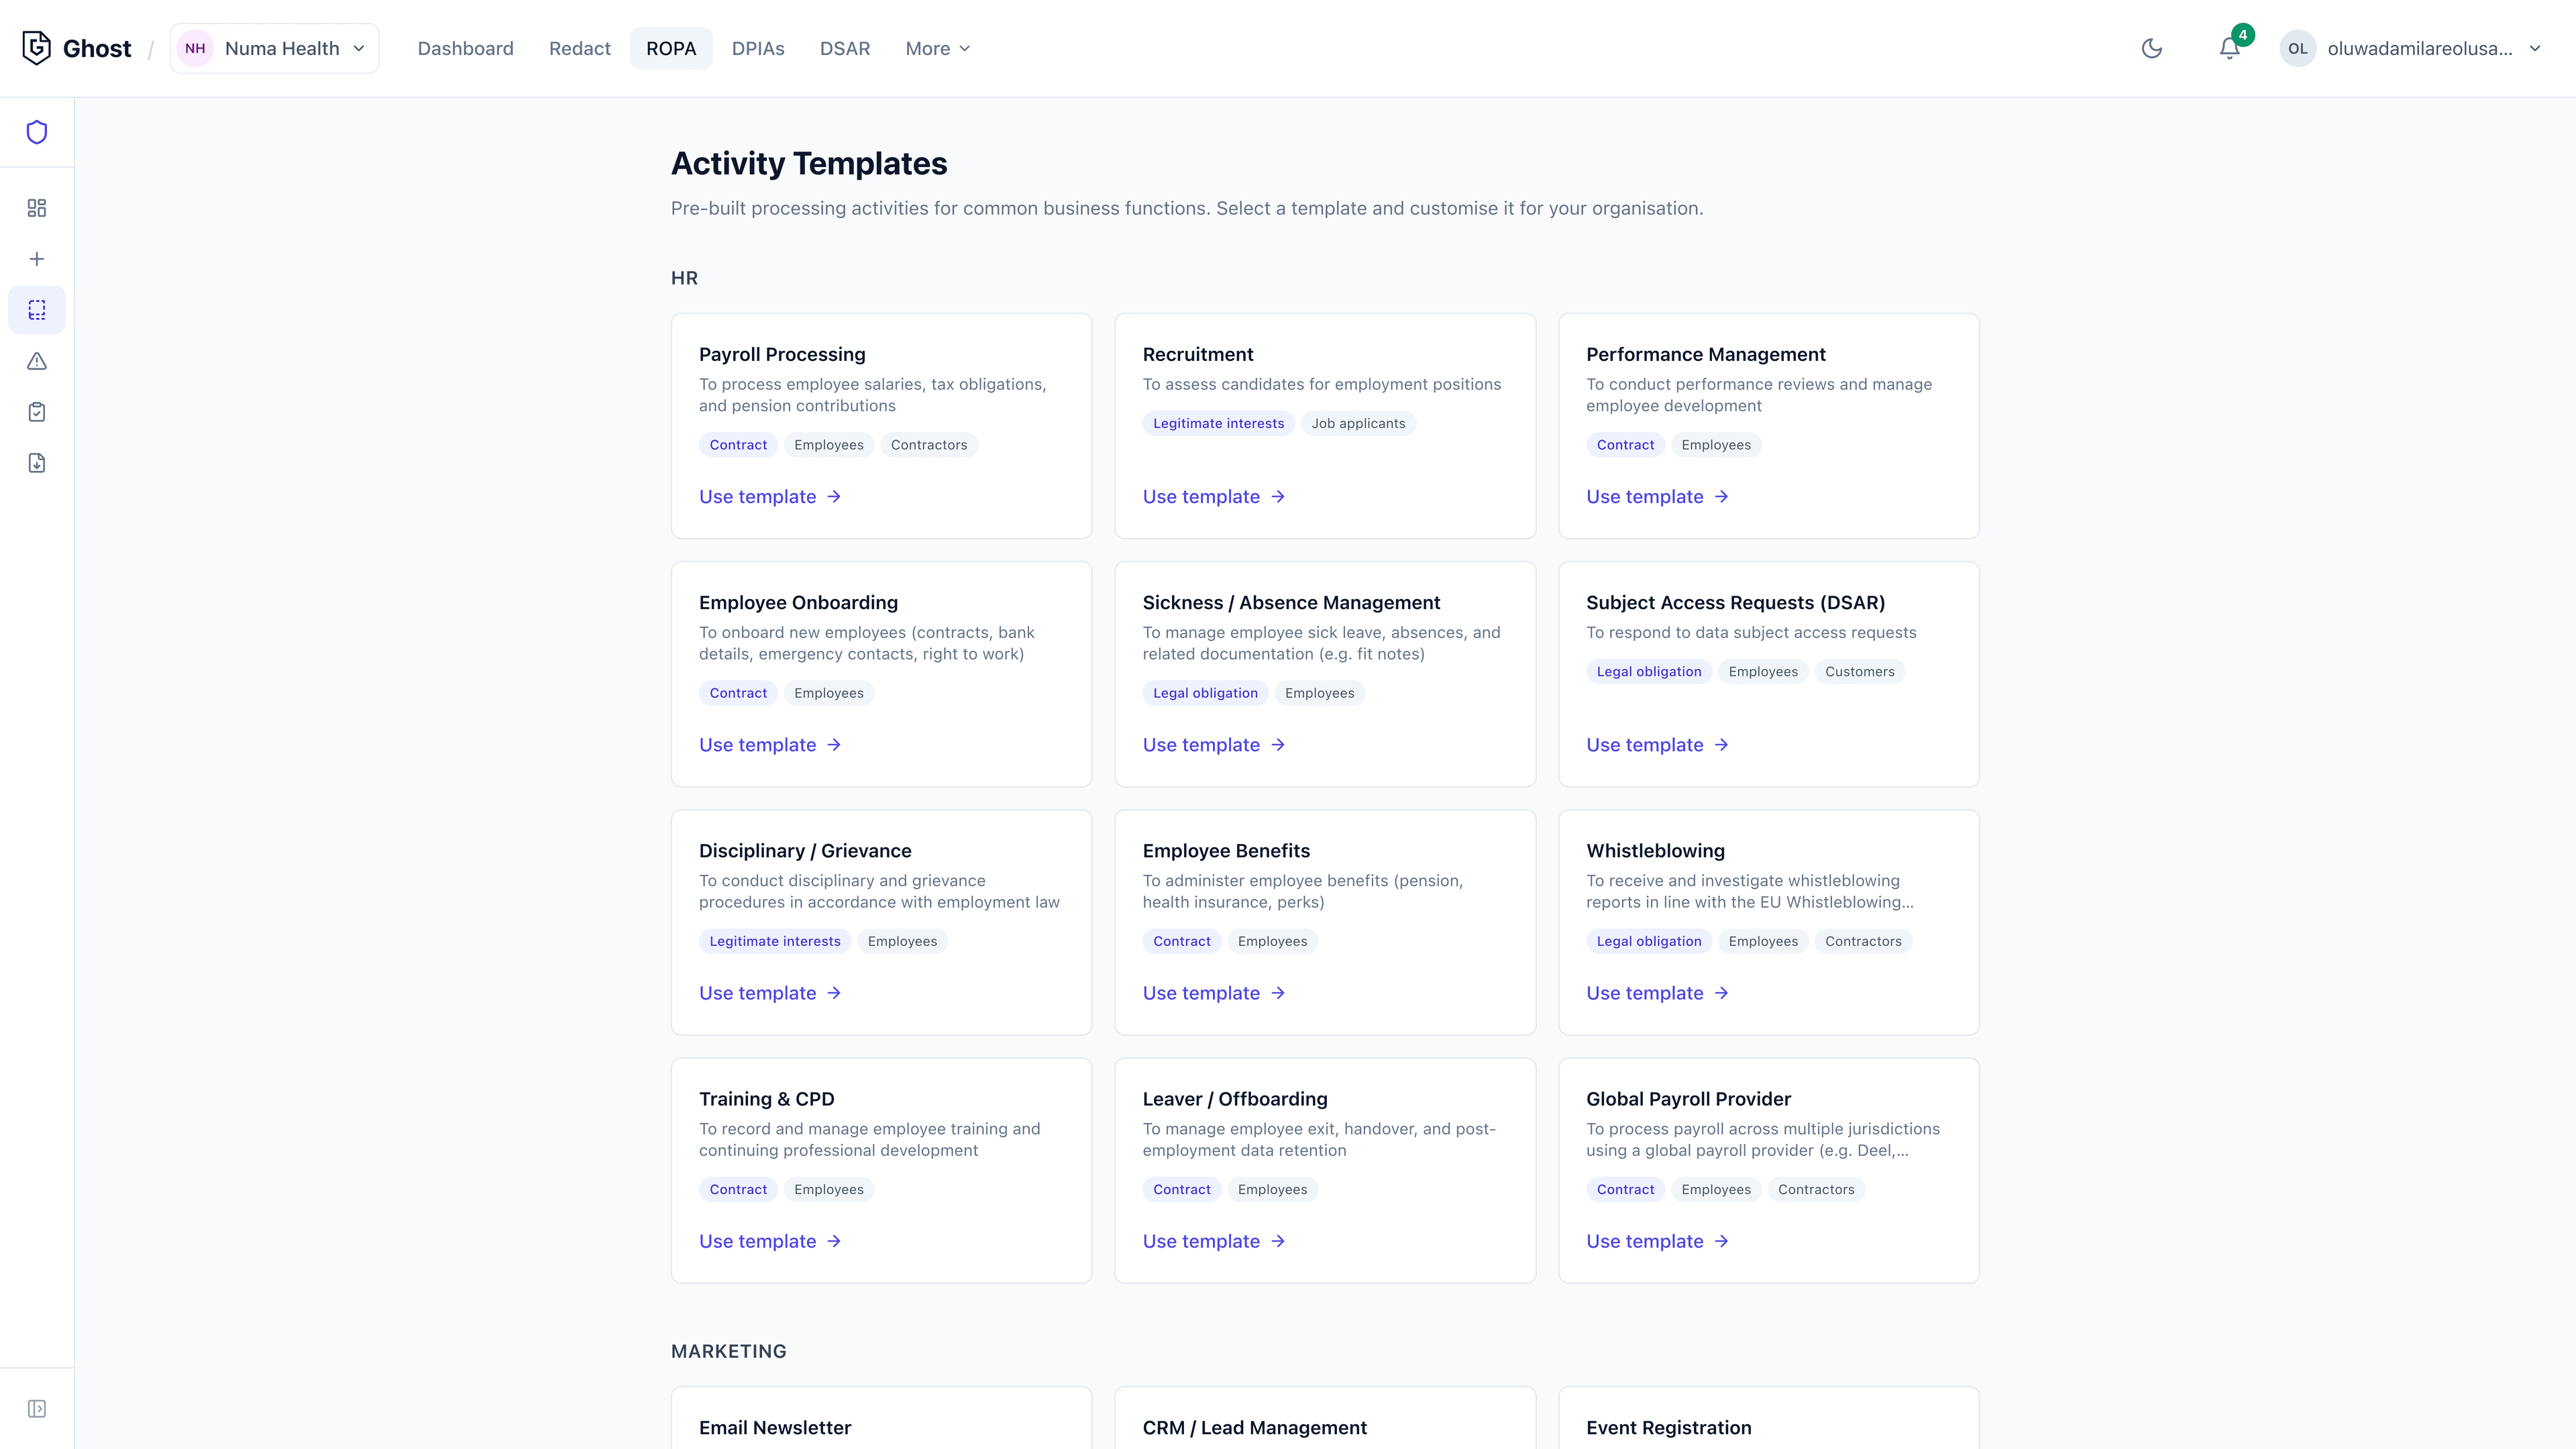This screenshot has height=1449, width=2576.
Task: Select the ROPA tab
Action: coord(671,48)
